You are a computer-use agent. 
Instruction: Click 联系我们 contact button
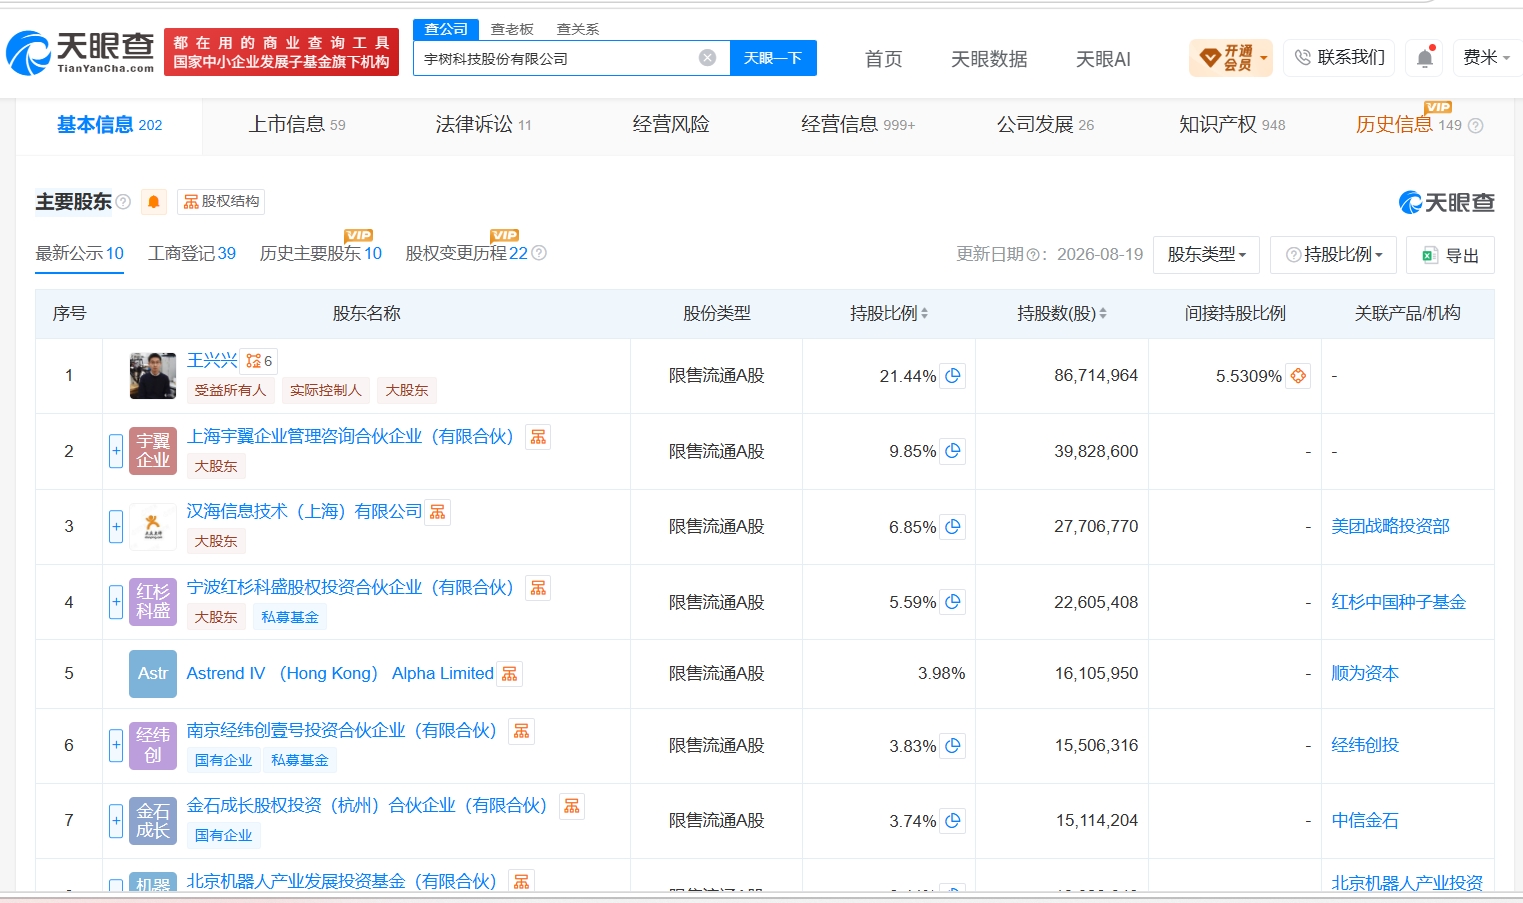1339,58
